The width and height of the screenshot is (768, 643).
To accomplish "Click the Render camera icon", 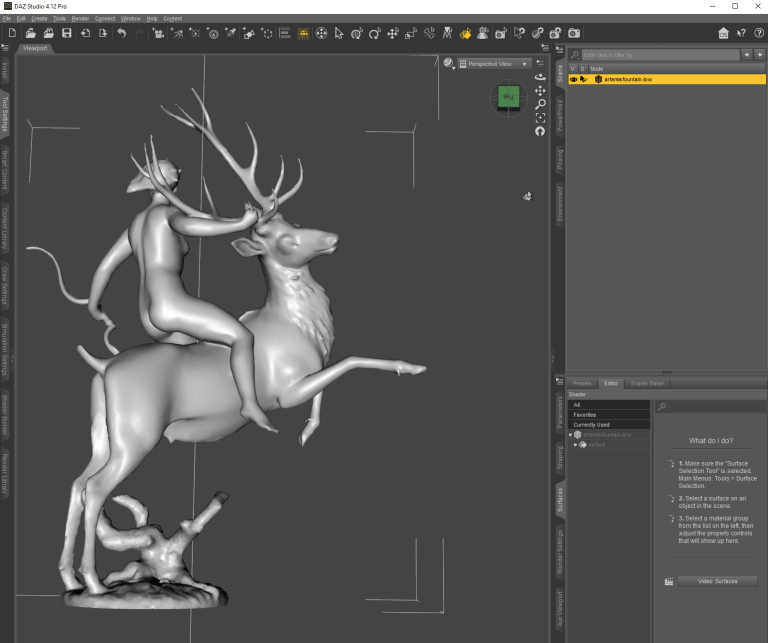I will (574, 33).
